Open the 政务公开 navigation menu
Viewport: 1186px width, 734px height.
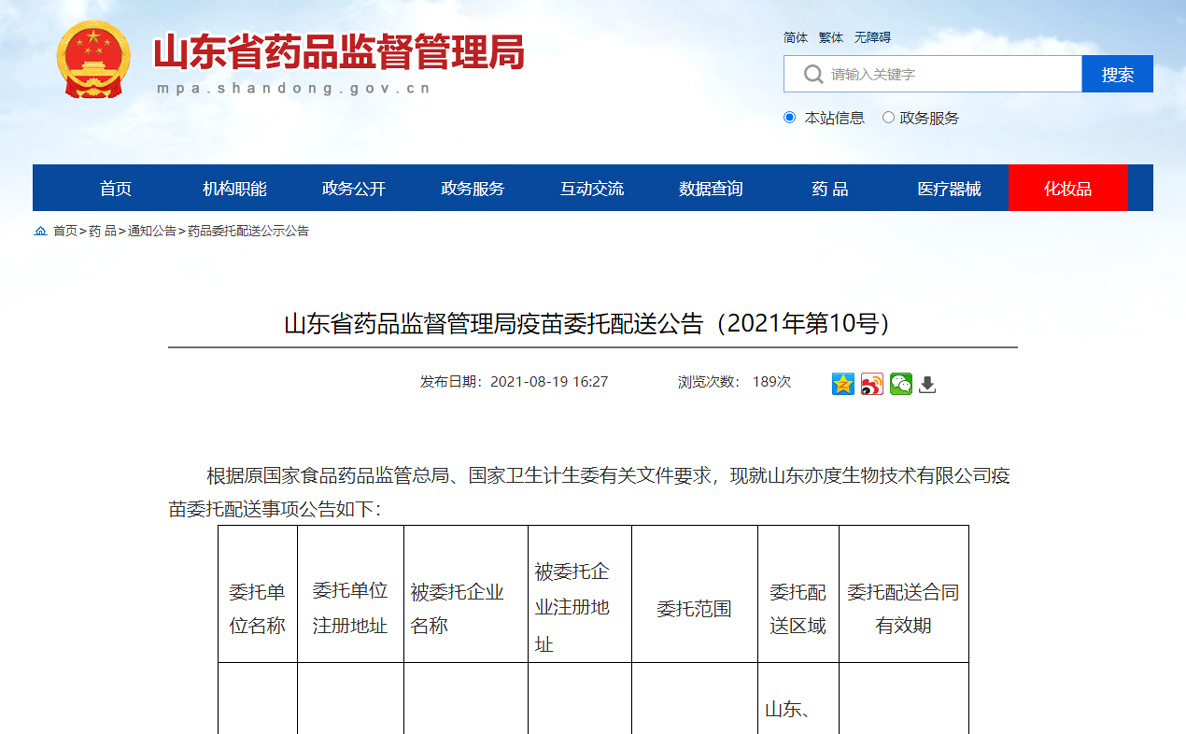(x=353, y=188)
